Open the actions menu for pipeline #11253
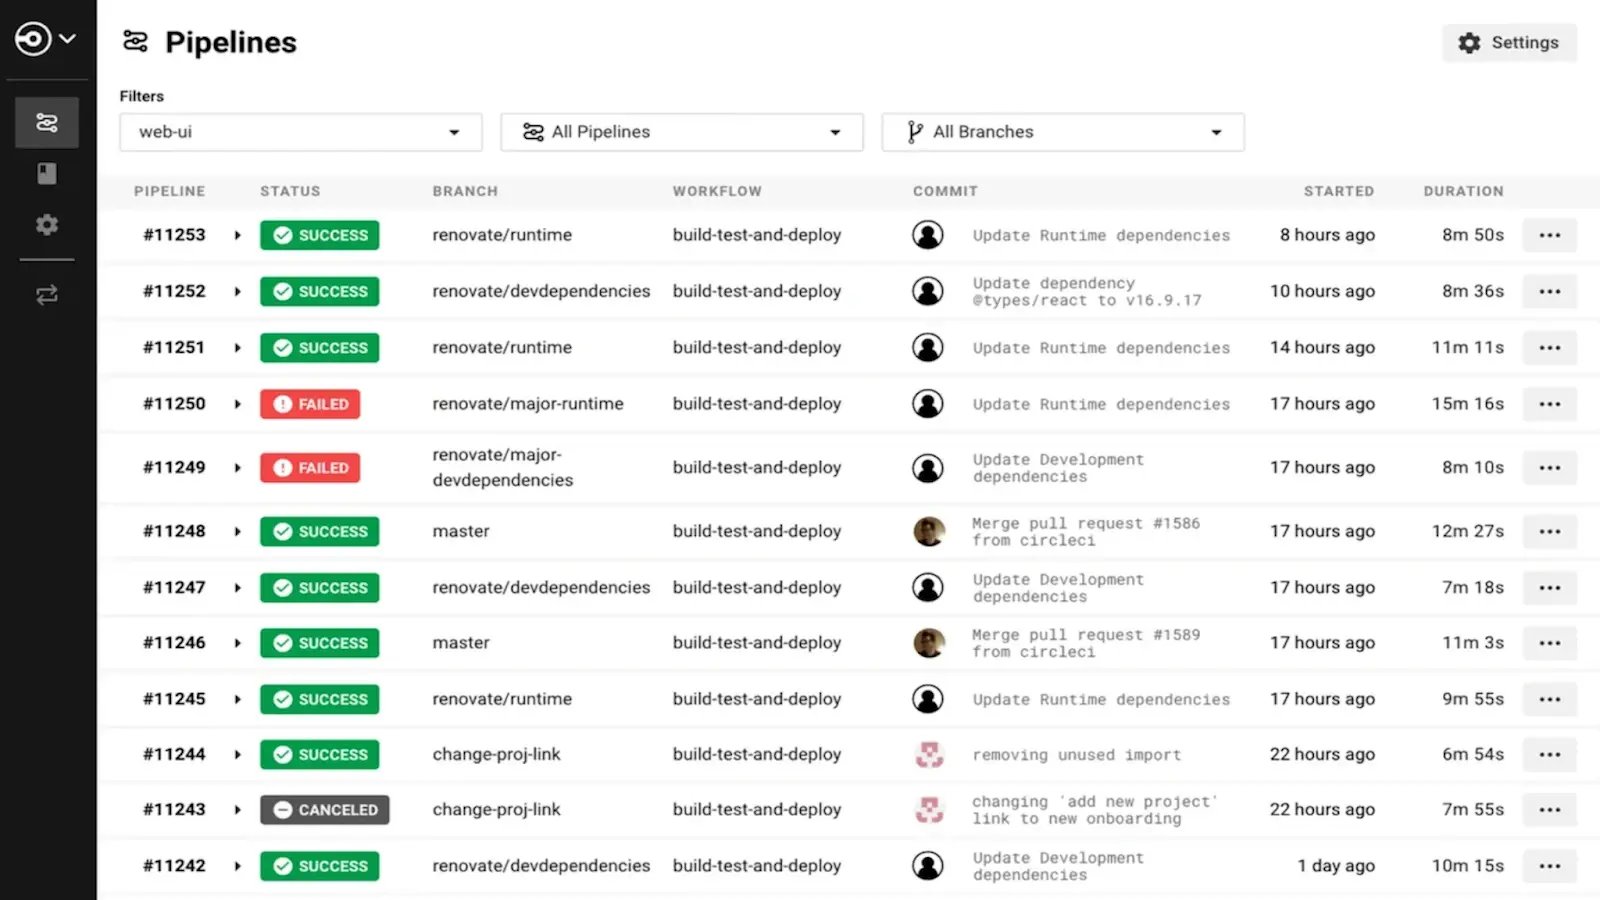The width and height of the screenshot is (1600, 900). click(1549, 235)
